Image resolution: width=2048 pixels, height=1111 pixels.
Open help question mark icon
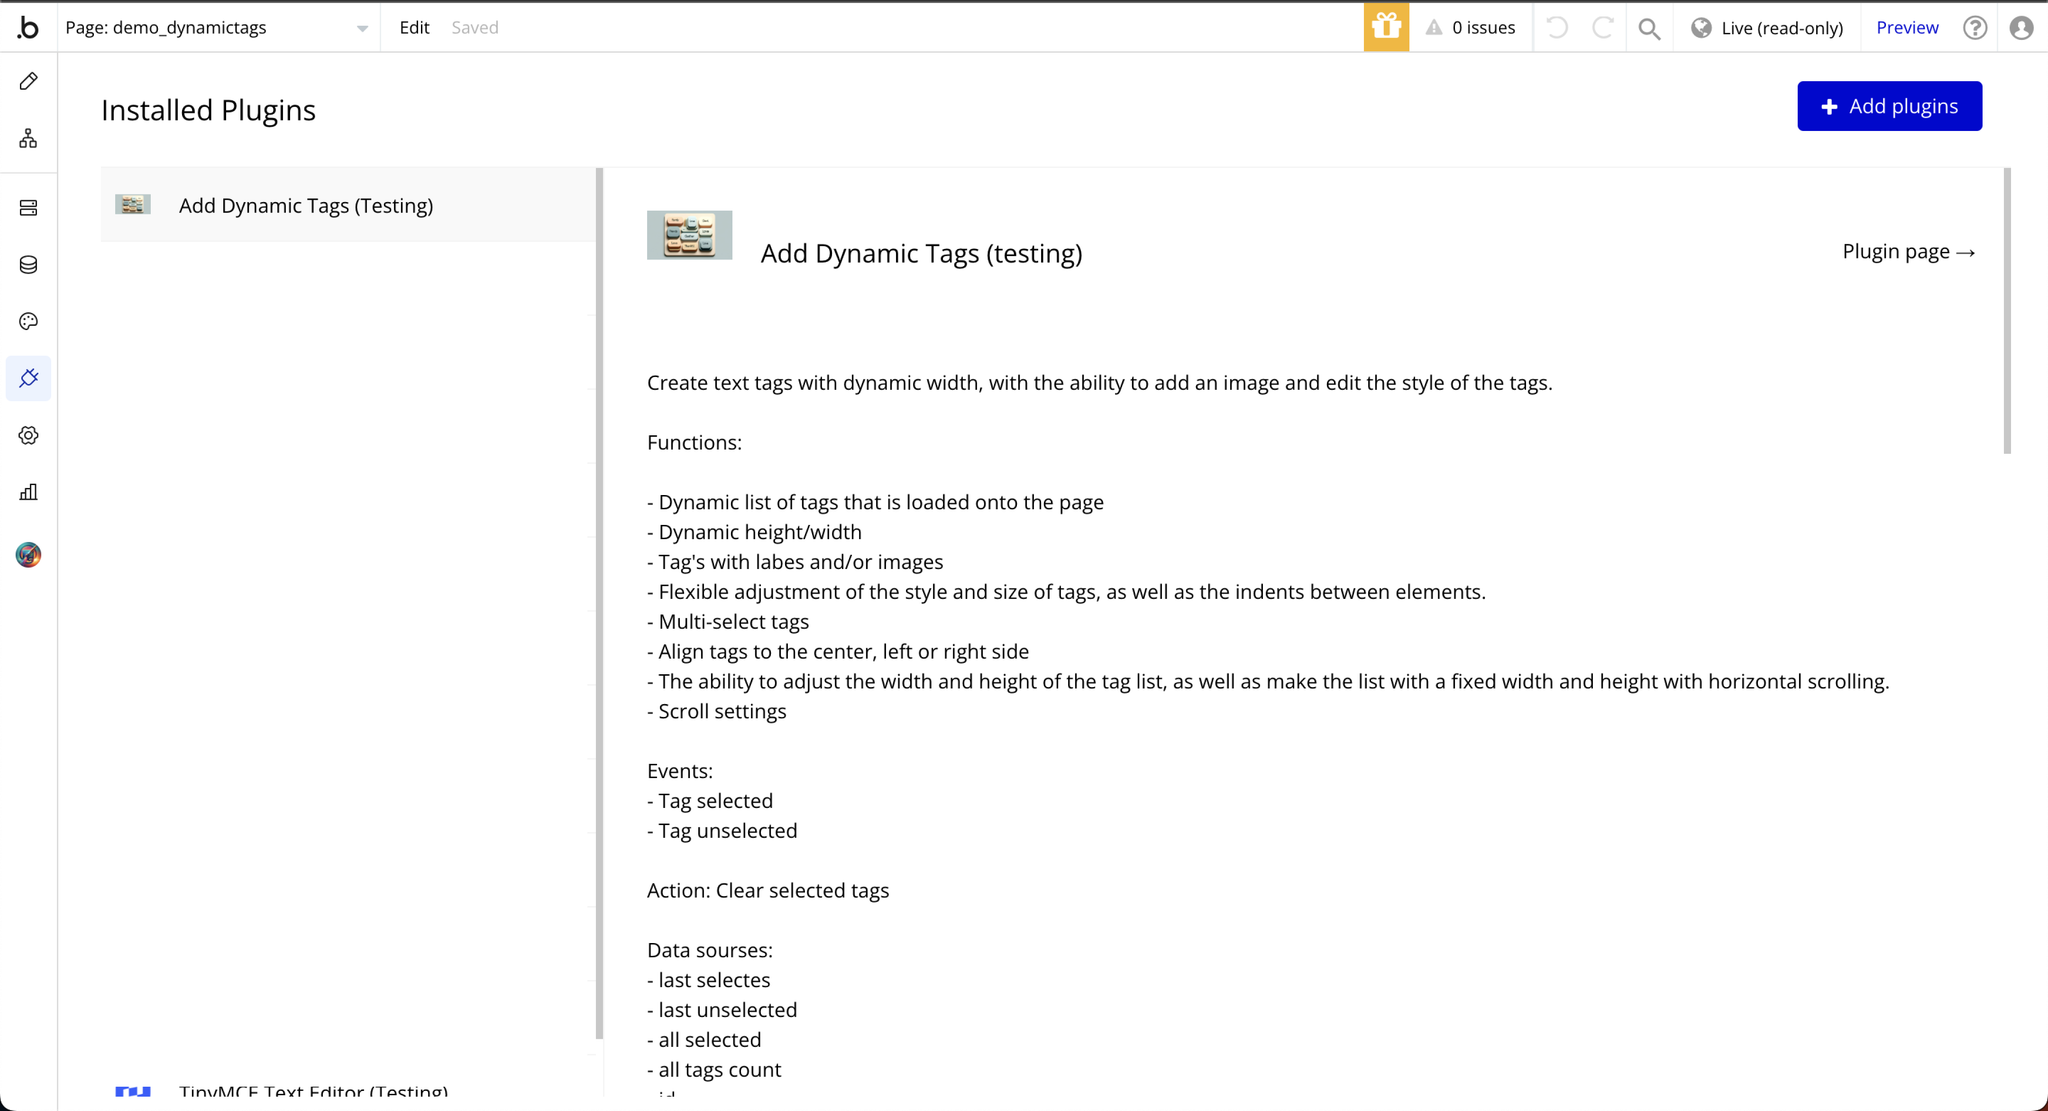(x=1975, y=27)
